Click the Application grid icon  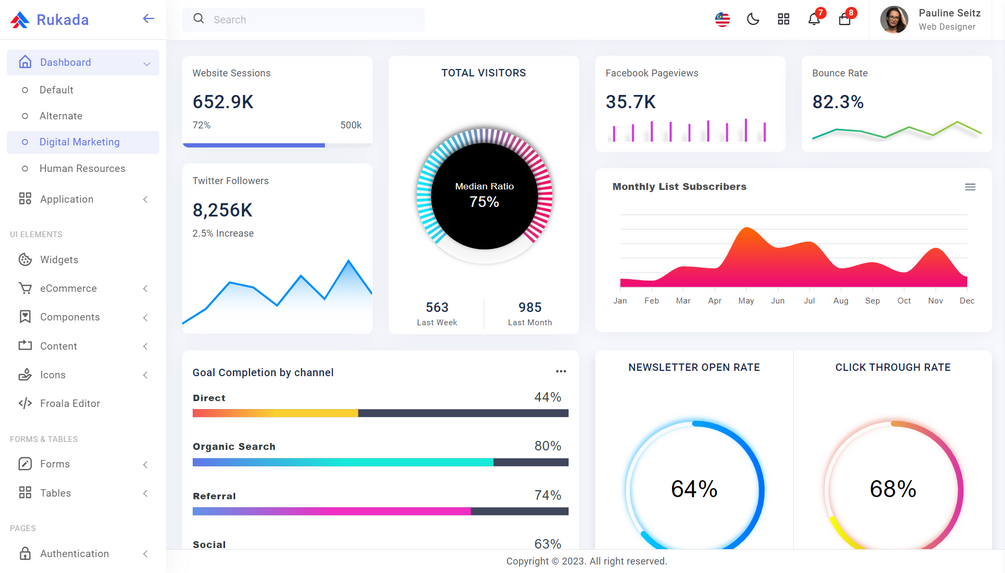(x=25, y=199)
